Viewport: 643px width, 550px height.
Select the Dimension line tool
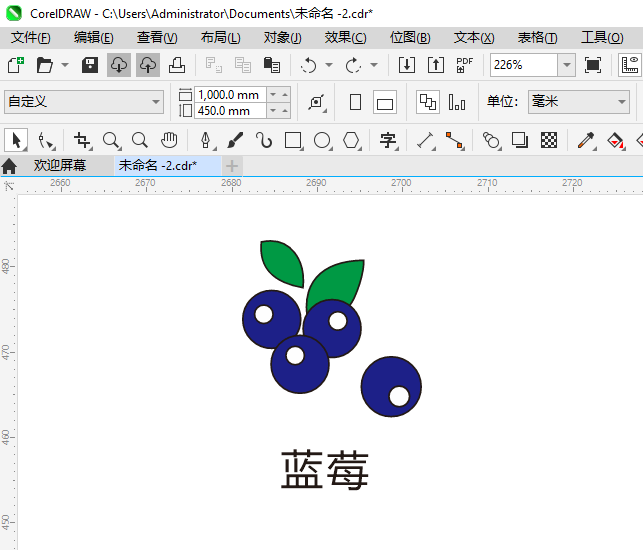(426, 141)
